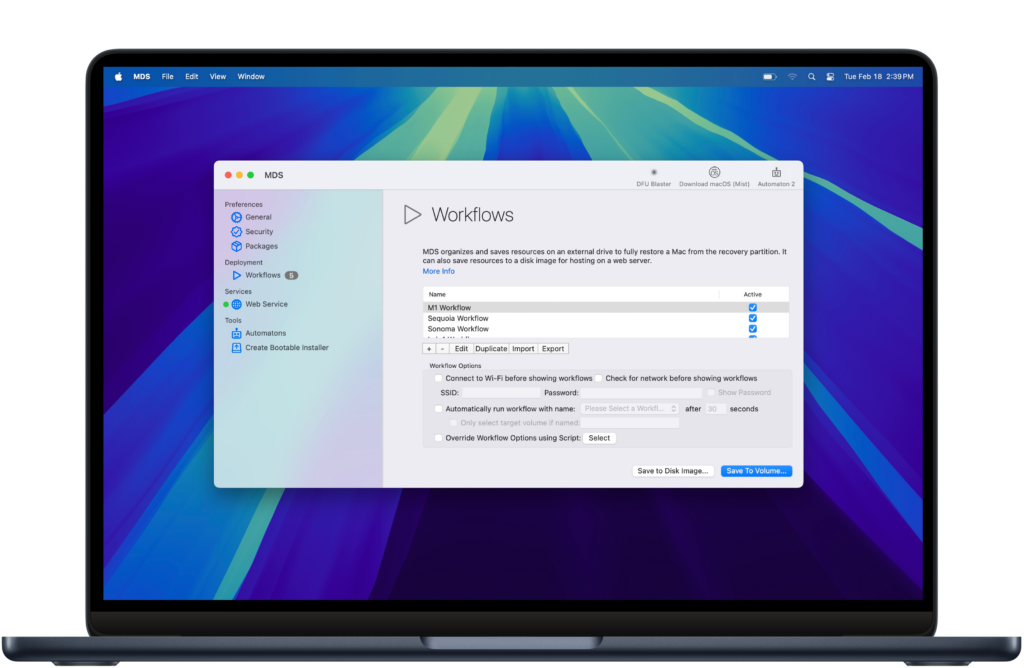
Task: Open the Edit menu
Action: [191, 76]
